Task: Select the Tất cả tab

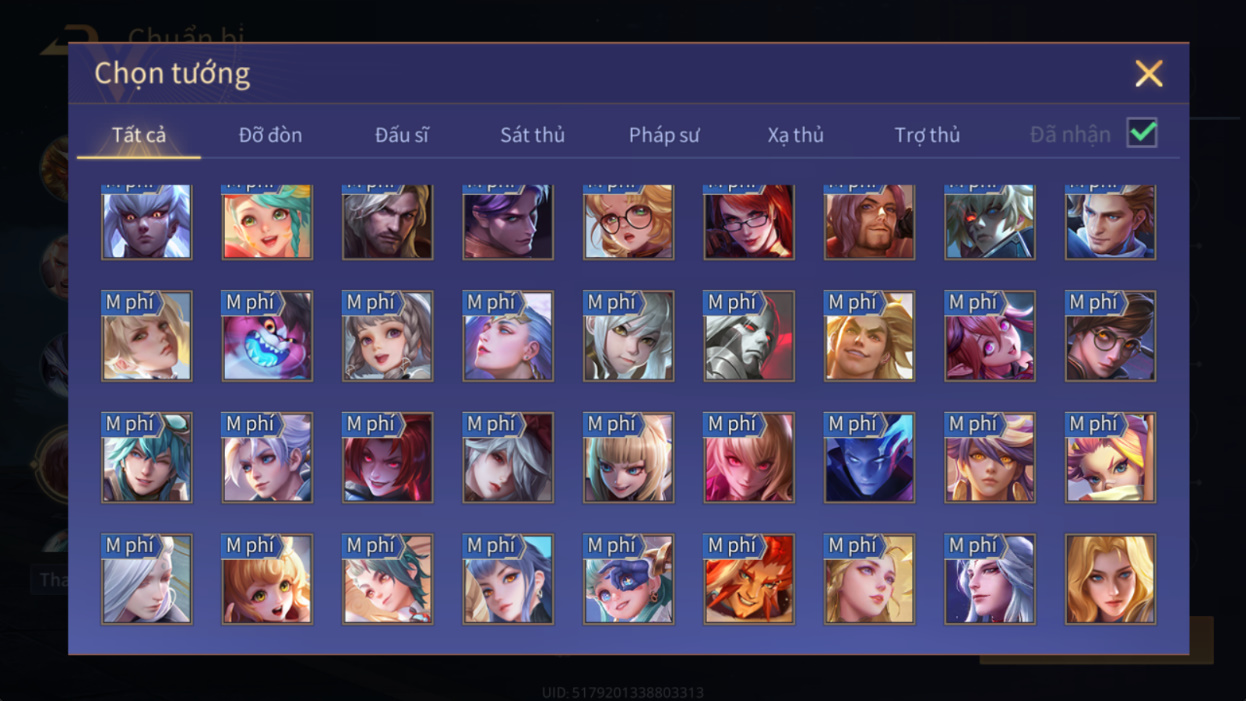Action: (x=139, y=135)
